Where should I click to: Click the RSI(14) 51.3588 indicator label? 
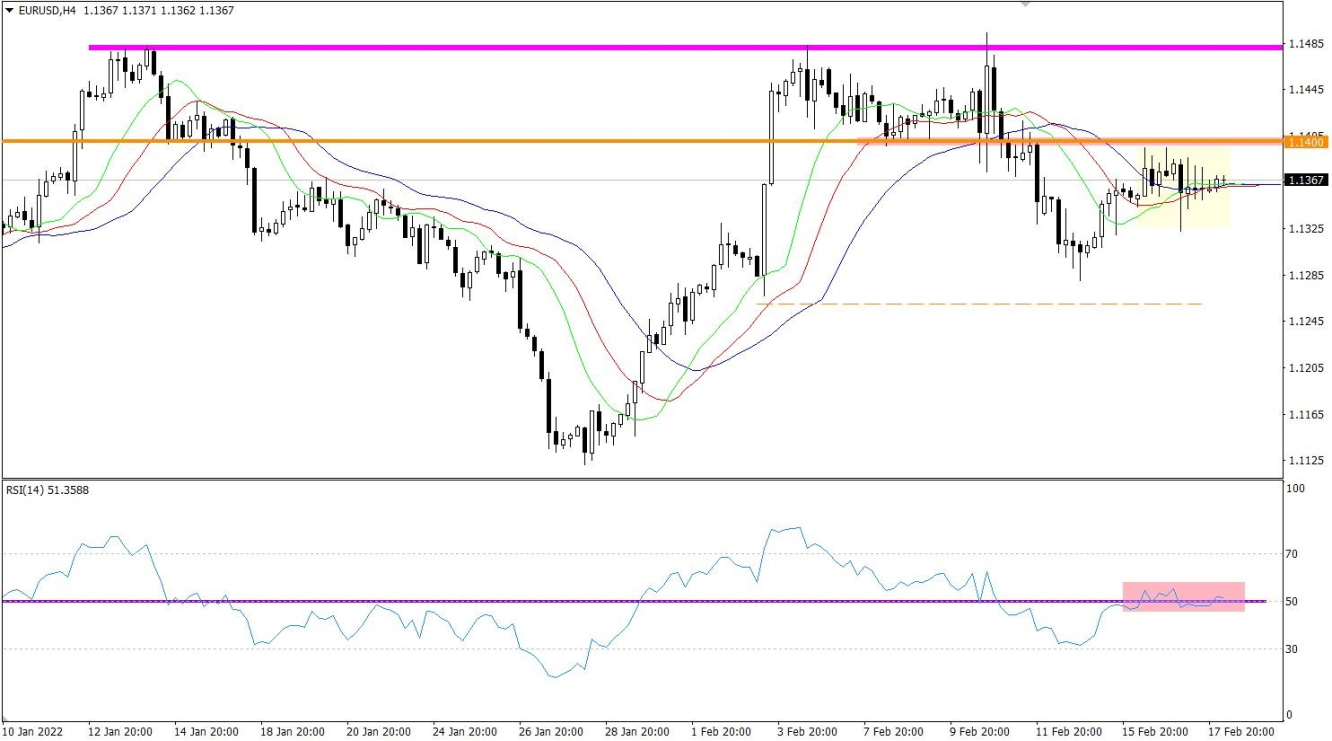tap(47, 490)
